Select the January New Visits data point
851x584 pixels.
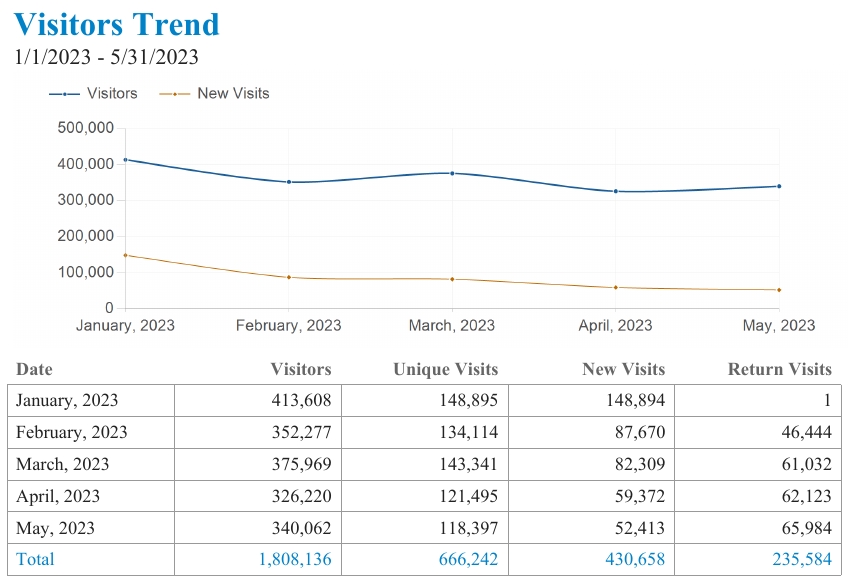click(x=125, y=255)
